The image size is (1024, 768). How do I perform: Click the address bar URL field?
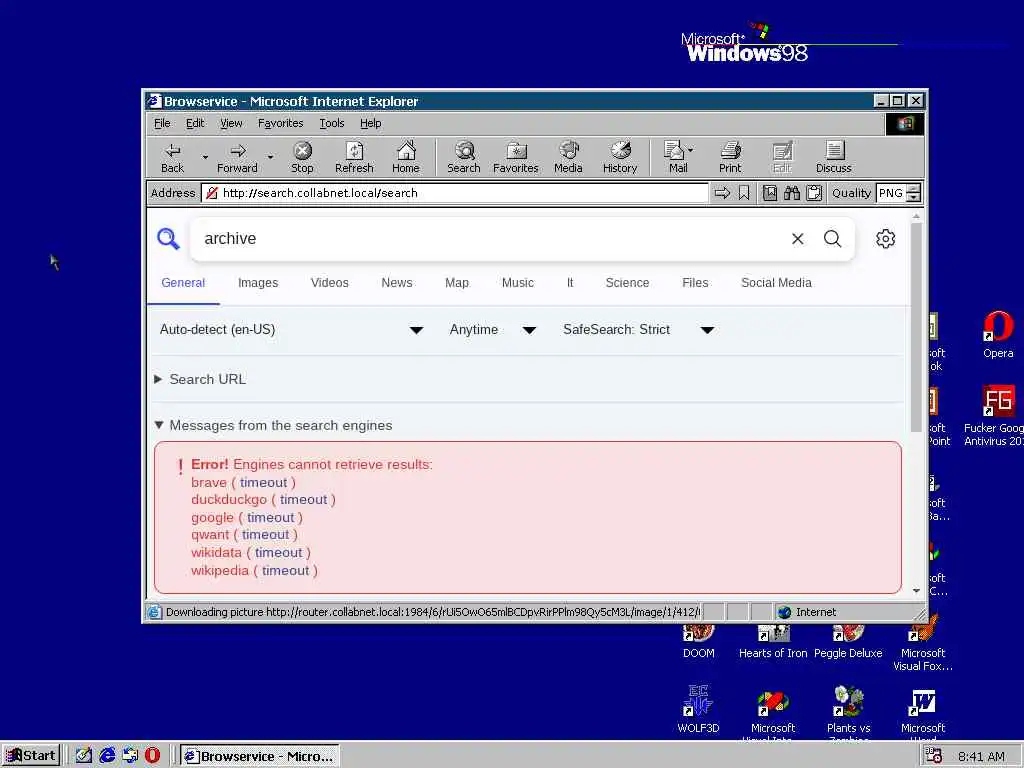click(x=455, y=193)
